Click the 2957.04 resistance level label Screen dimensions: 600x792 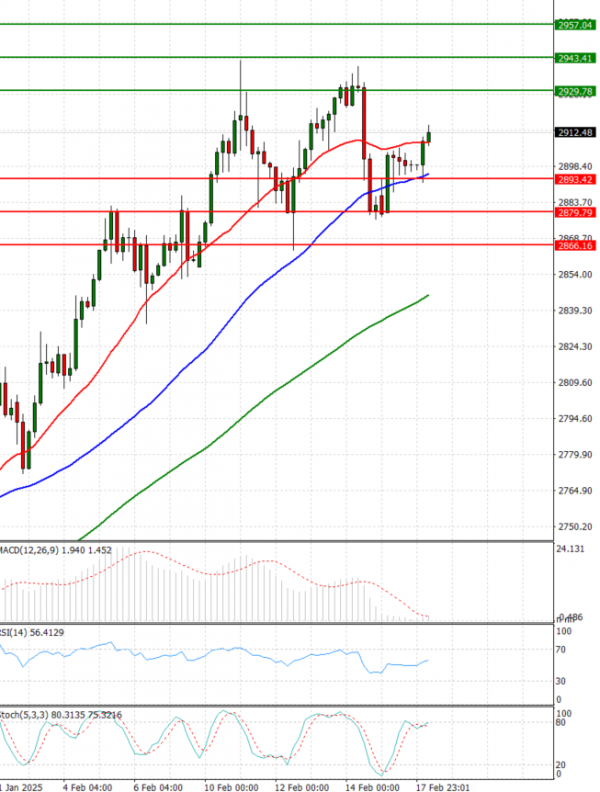pos(575,25)
